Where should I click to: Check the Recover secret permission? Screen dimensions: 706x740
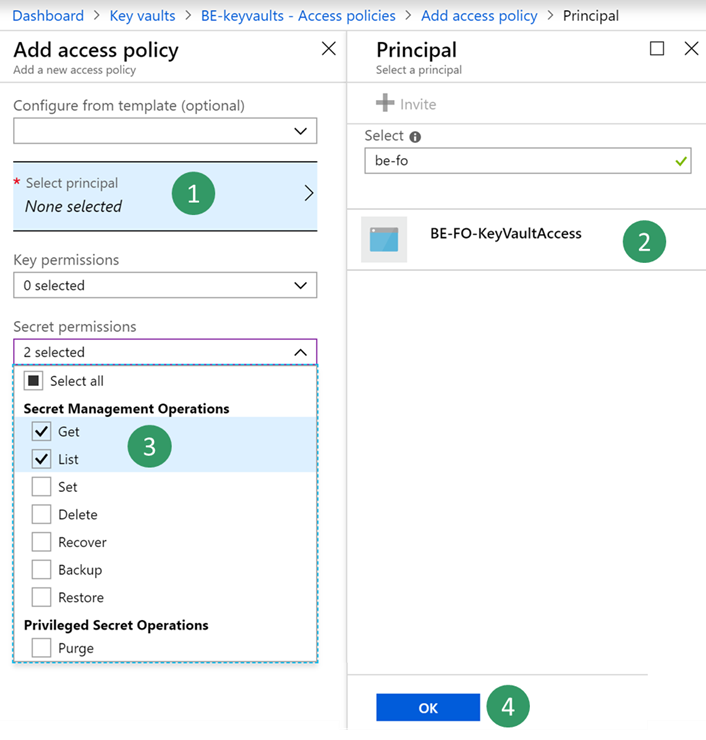[x=42, y=542]
